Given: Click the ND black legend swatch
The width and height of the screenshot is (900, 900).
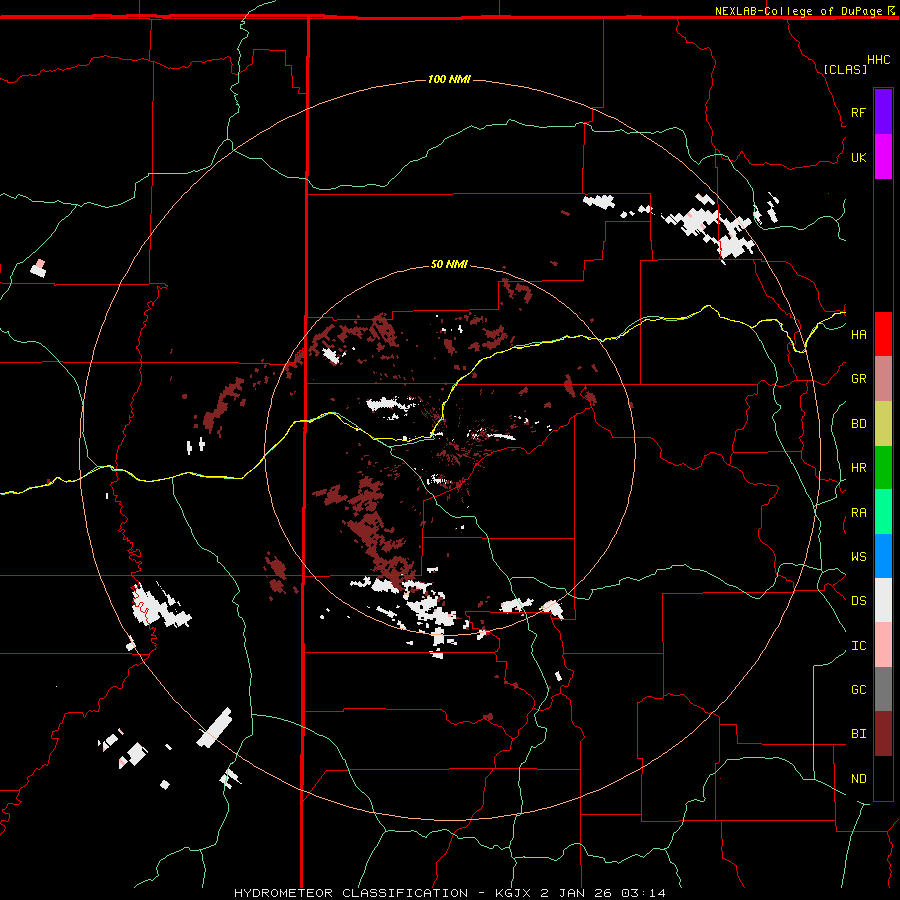Looking at the screenshot, I should [883, 778].
